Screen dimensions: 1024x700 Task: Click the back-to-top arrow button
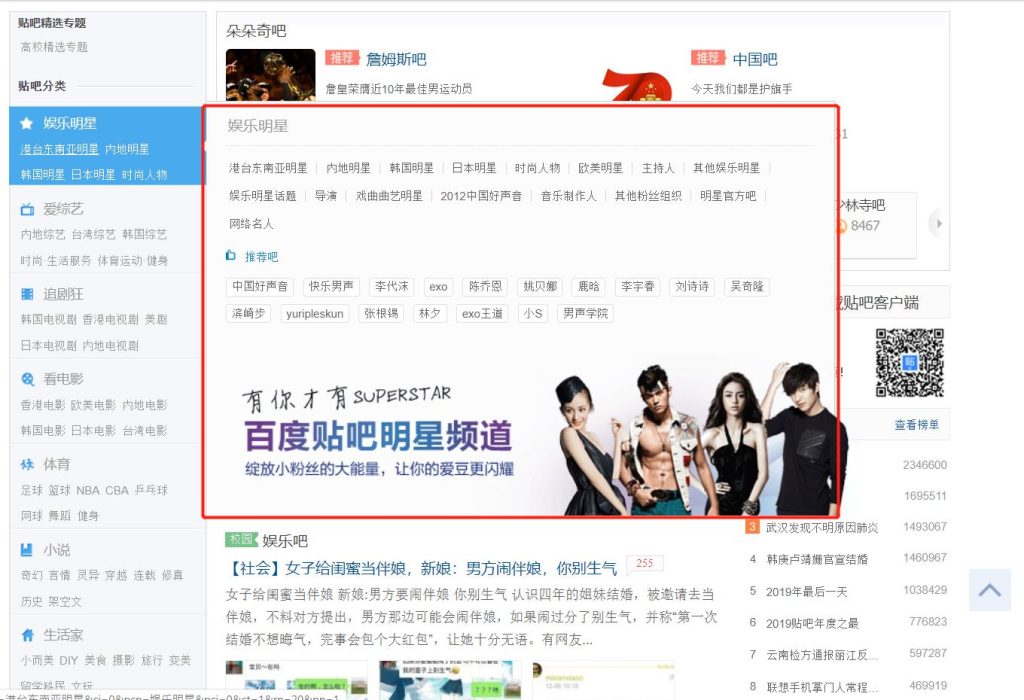pos(989,590)
